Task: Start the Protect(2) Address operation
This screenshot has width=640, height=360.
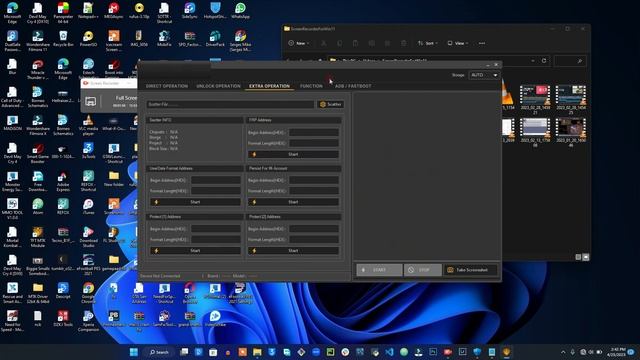Action: point(293,251)
